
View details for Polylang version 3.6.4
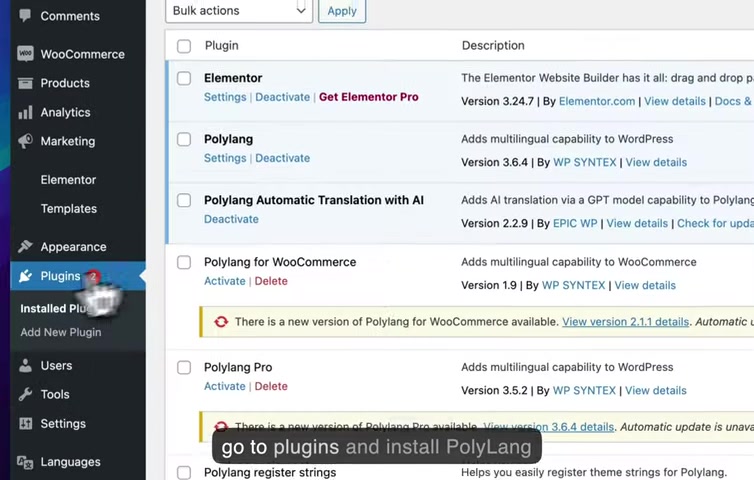(x=656, y=162)
